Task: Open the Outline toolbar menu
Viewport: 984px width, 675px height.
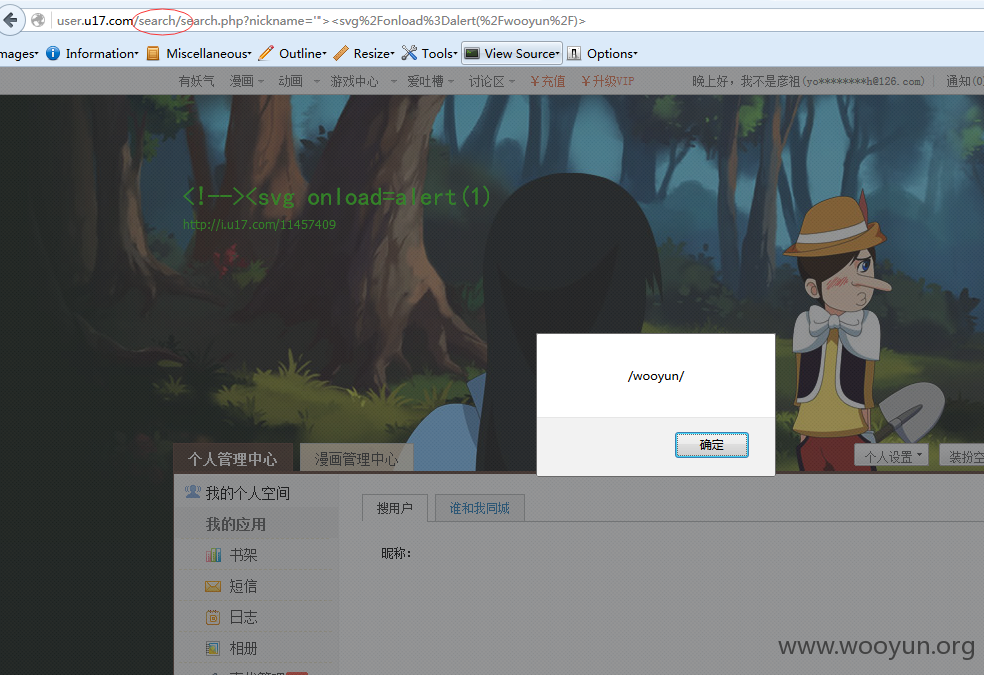Action: (x=302, y=53)
